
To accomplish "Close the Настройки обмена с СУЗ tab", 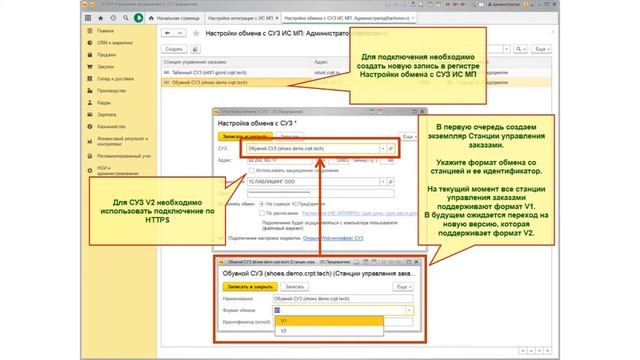I will pos(413,18).
